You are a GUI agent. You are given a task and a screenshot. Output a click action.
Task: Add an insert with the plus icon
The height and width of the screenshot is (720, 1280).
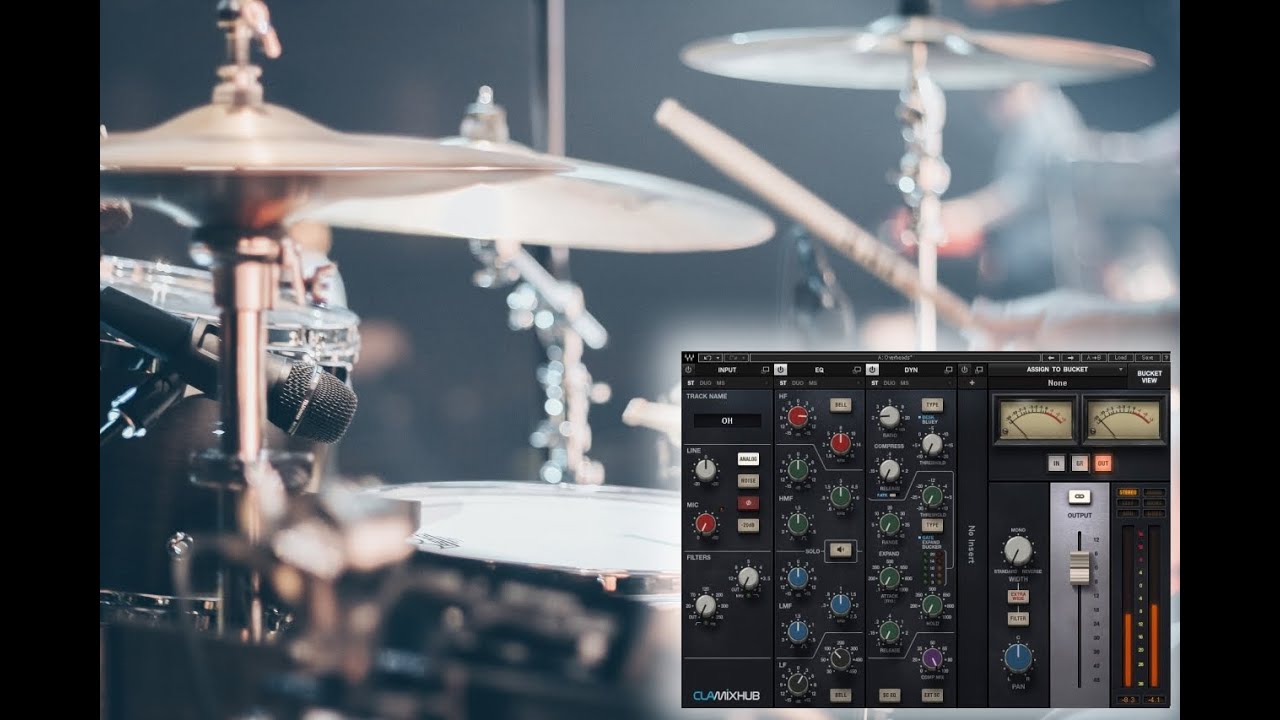[971, 383]
